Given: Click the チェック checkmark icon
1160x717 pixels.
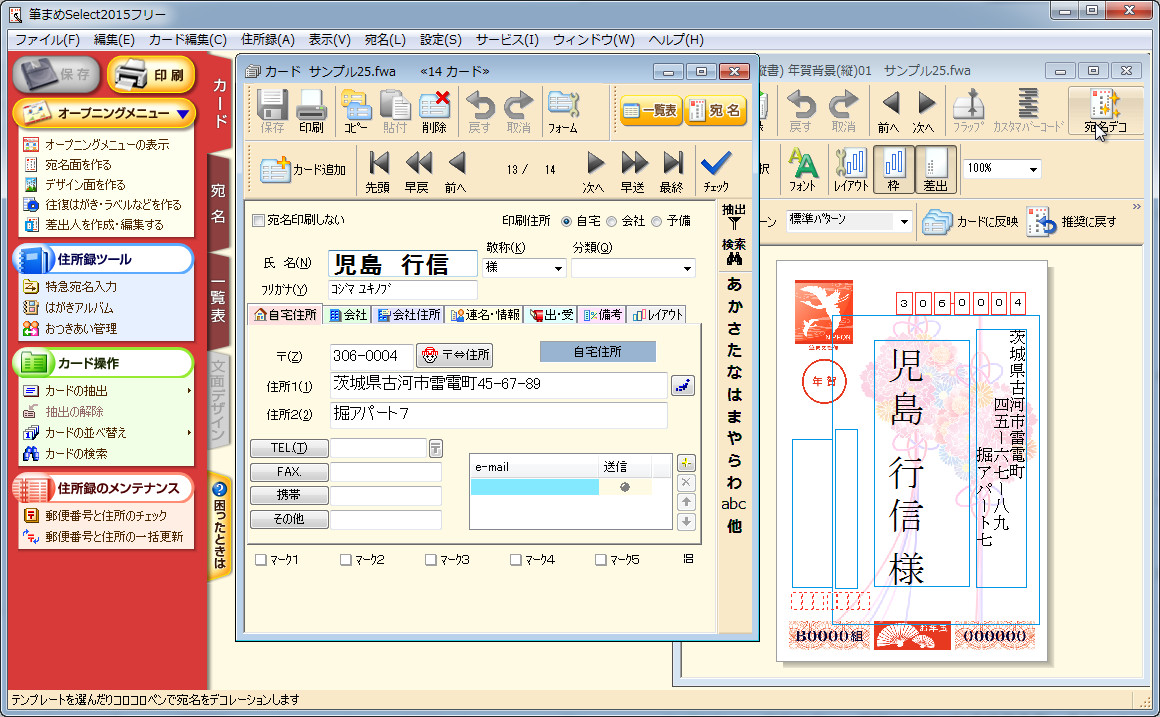Looking at the screenshot, I should pos(715,172).
